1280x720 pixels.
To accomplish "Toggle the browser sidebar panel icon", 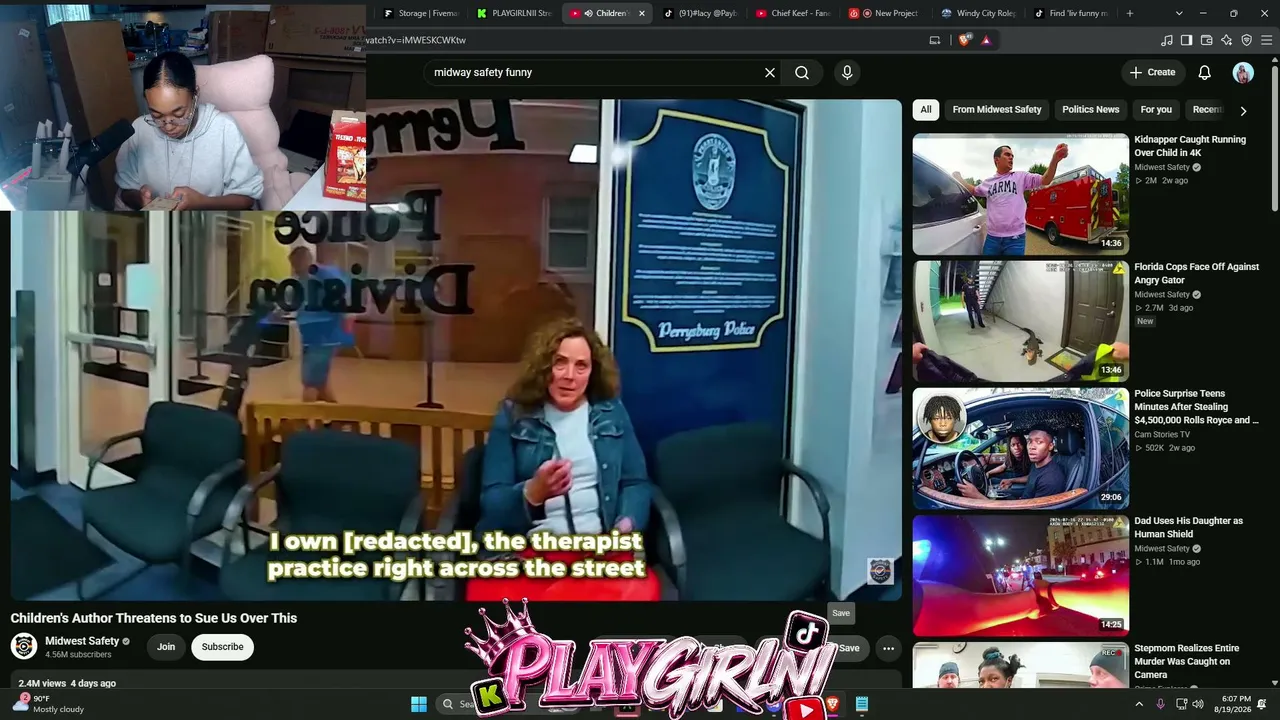I will tap(1186, 40).
